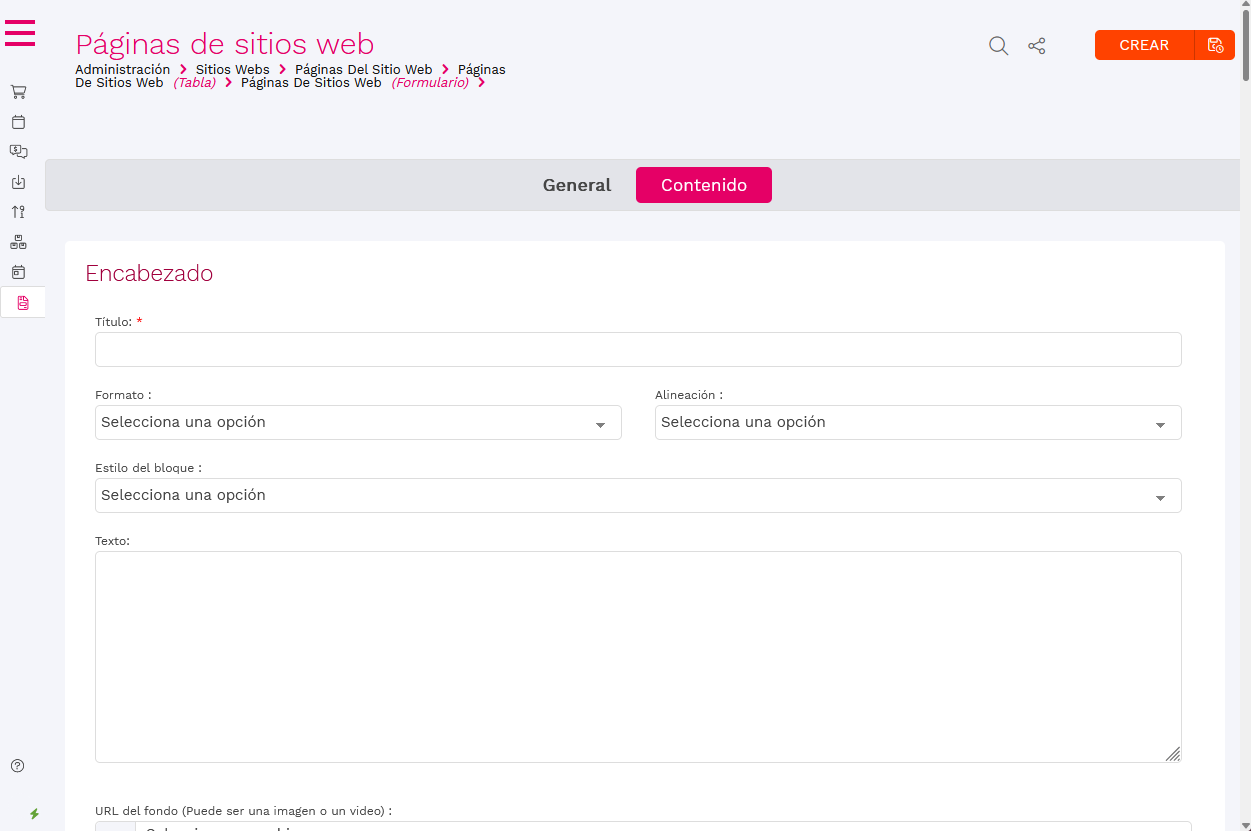
Task: Select the stacked boxes sidebar icon
Action: [18, 242]
